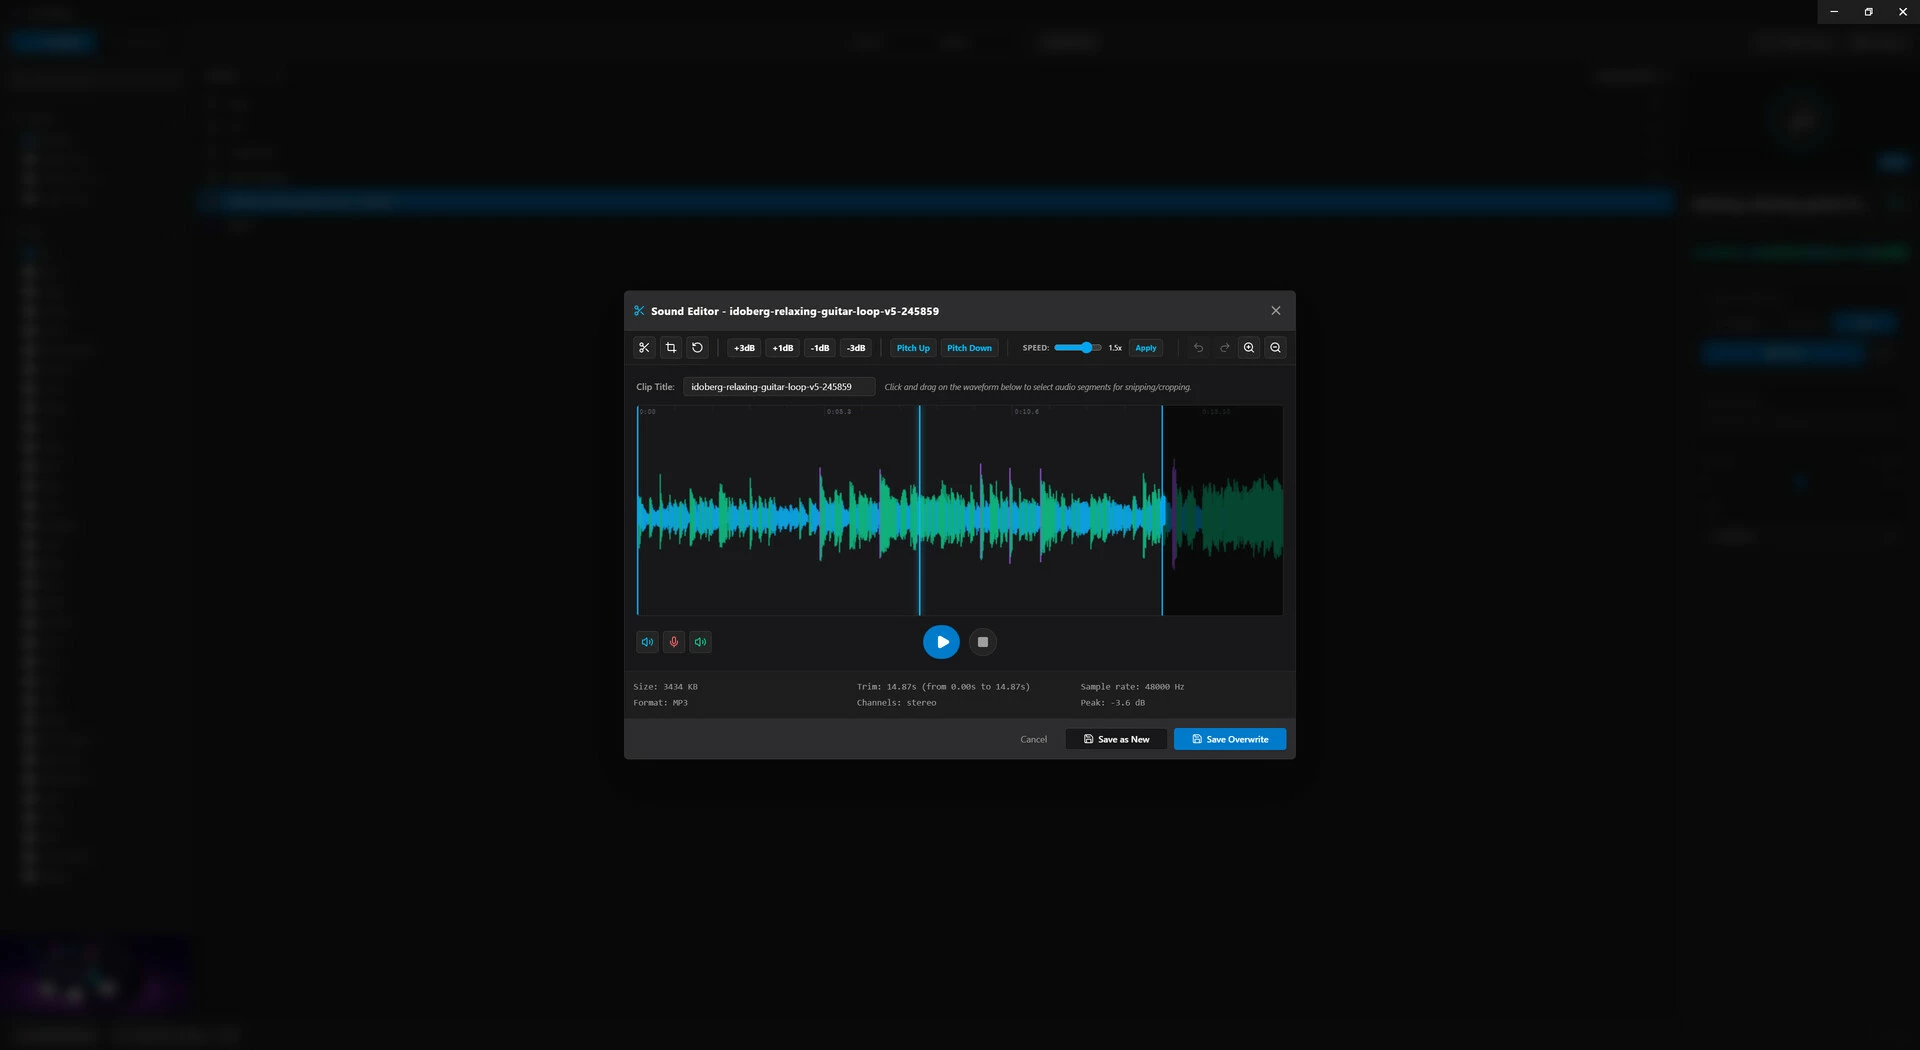Click the Pitch Down button
1920x1050 pixels.
pyautogui.click(x=969, y=348)
